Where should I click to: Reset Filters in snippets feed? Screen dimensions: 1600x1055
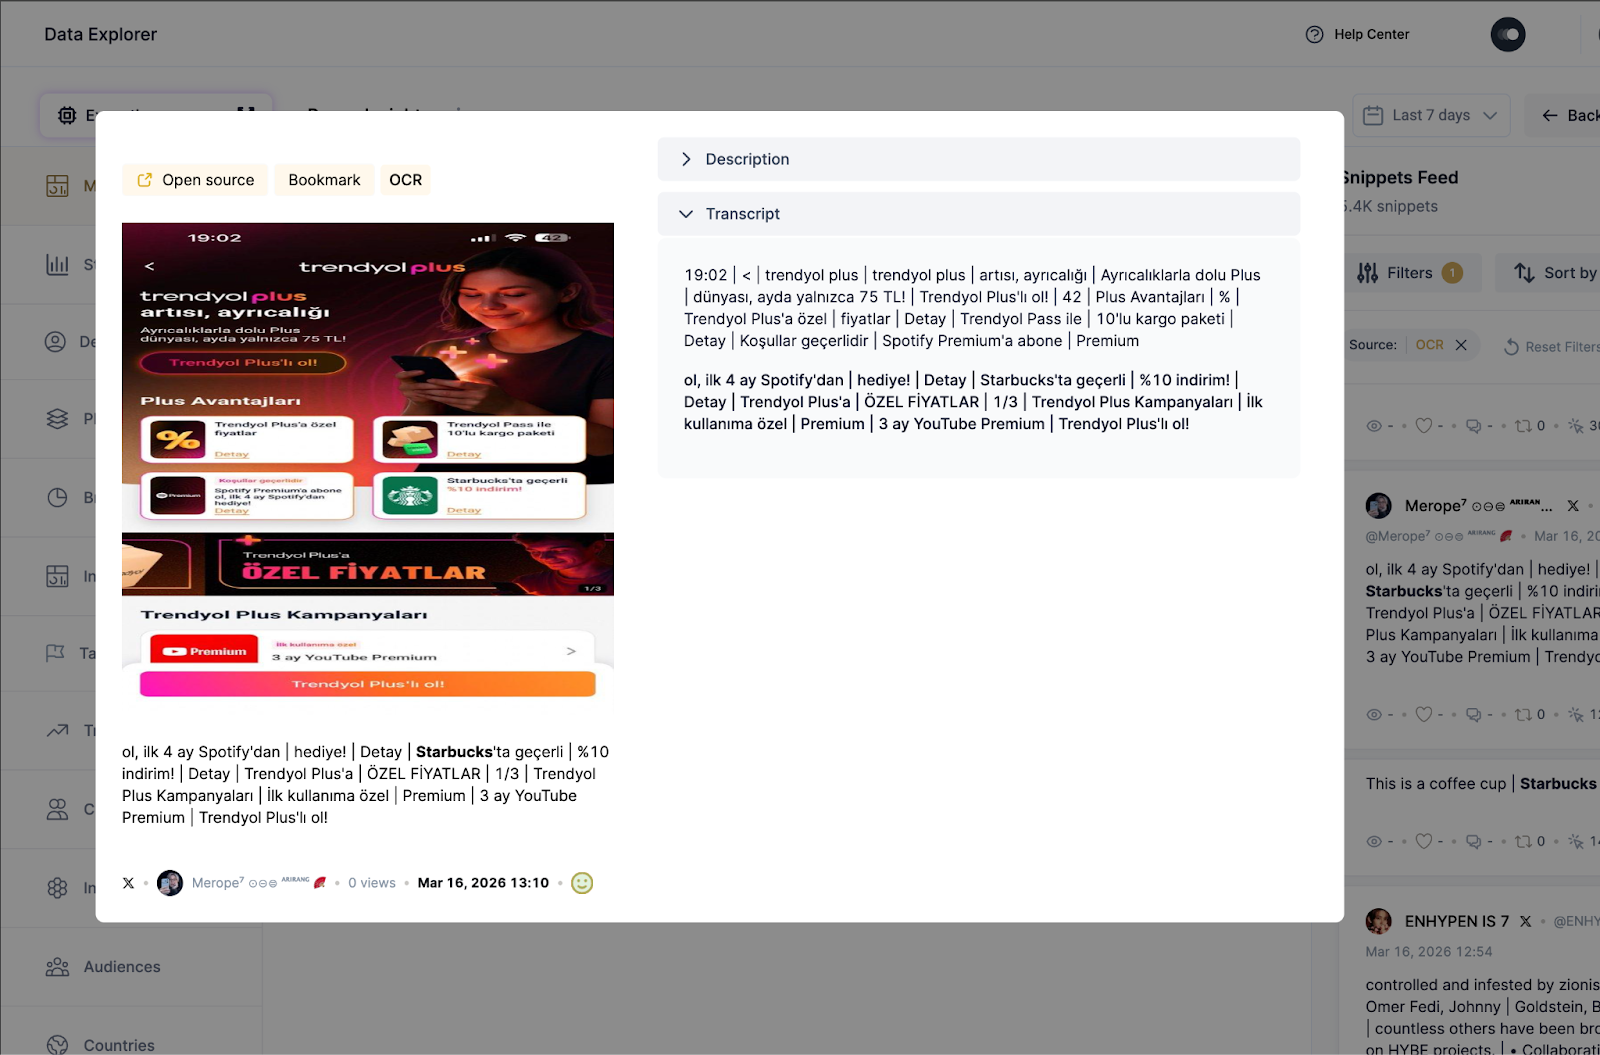[1551, 347]
